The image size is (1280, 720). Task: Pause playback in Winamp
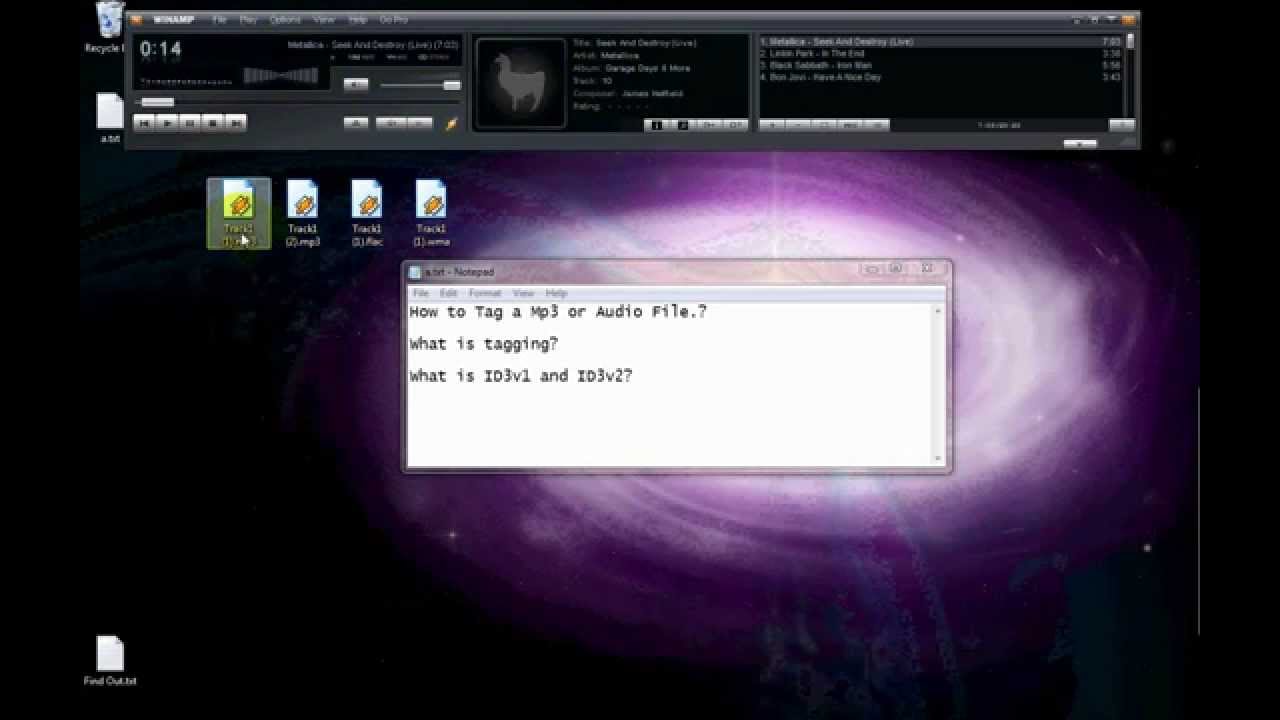pyautogui.click(x=190, y=123)
